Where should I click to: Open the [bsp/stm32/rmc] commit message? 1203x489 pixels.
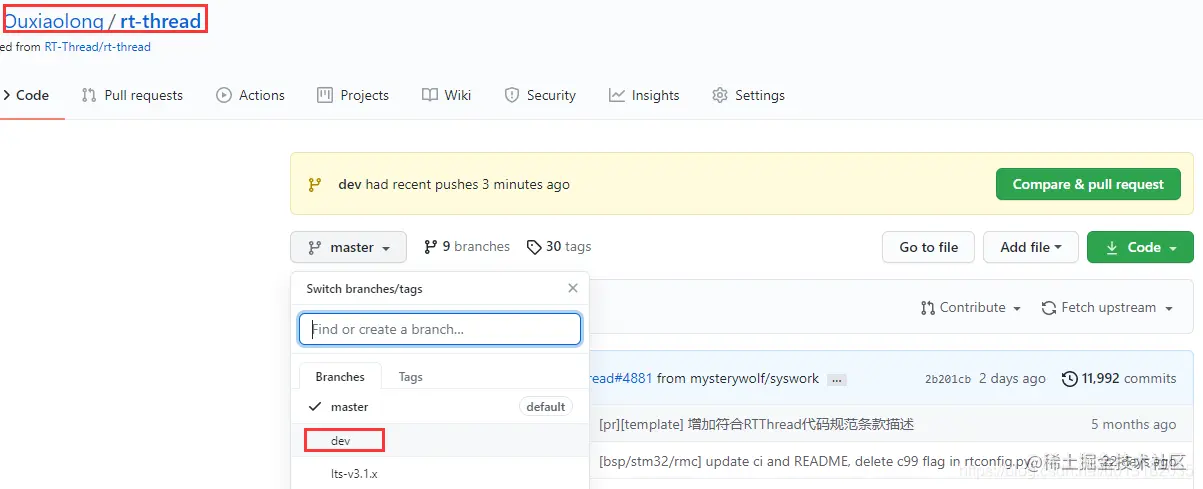tap(815, 462)
